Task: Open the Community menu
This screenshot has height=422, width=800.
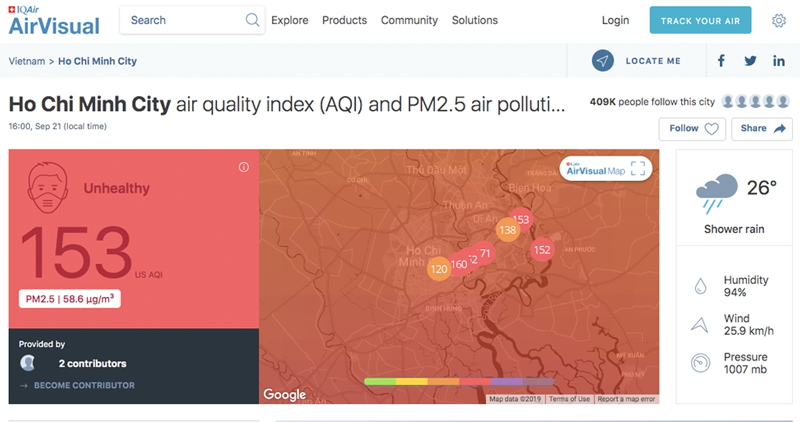Action: tap(409, 20)
